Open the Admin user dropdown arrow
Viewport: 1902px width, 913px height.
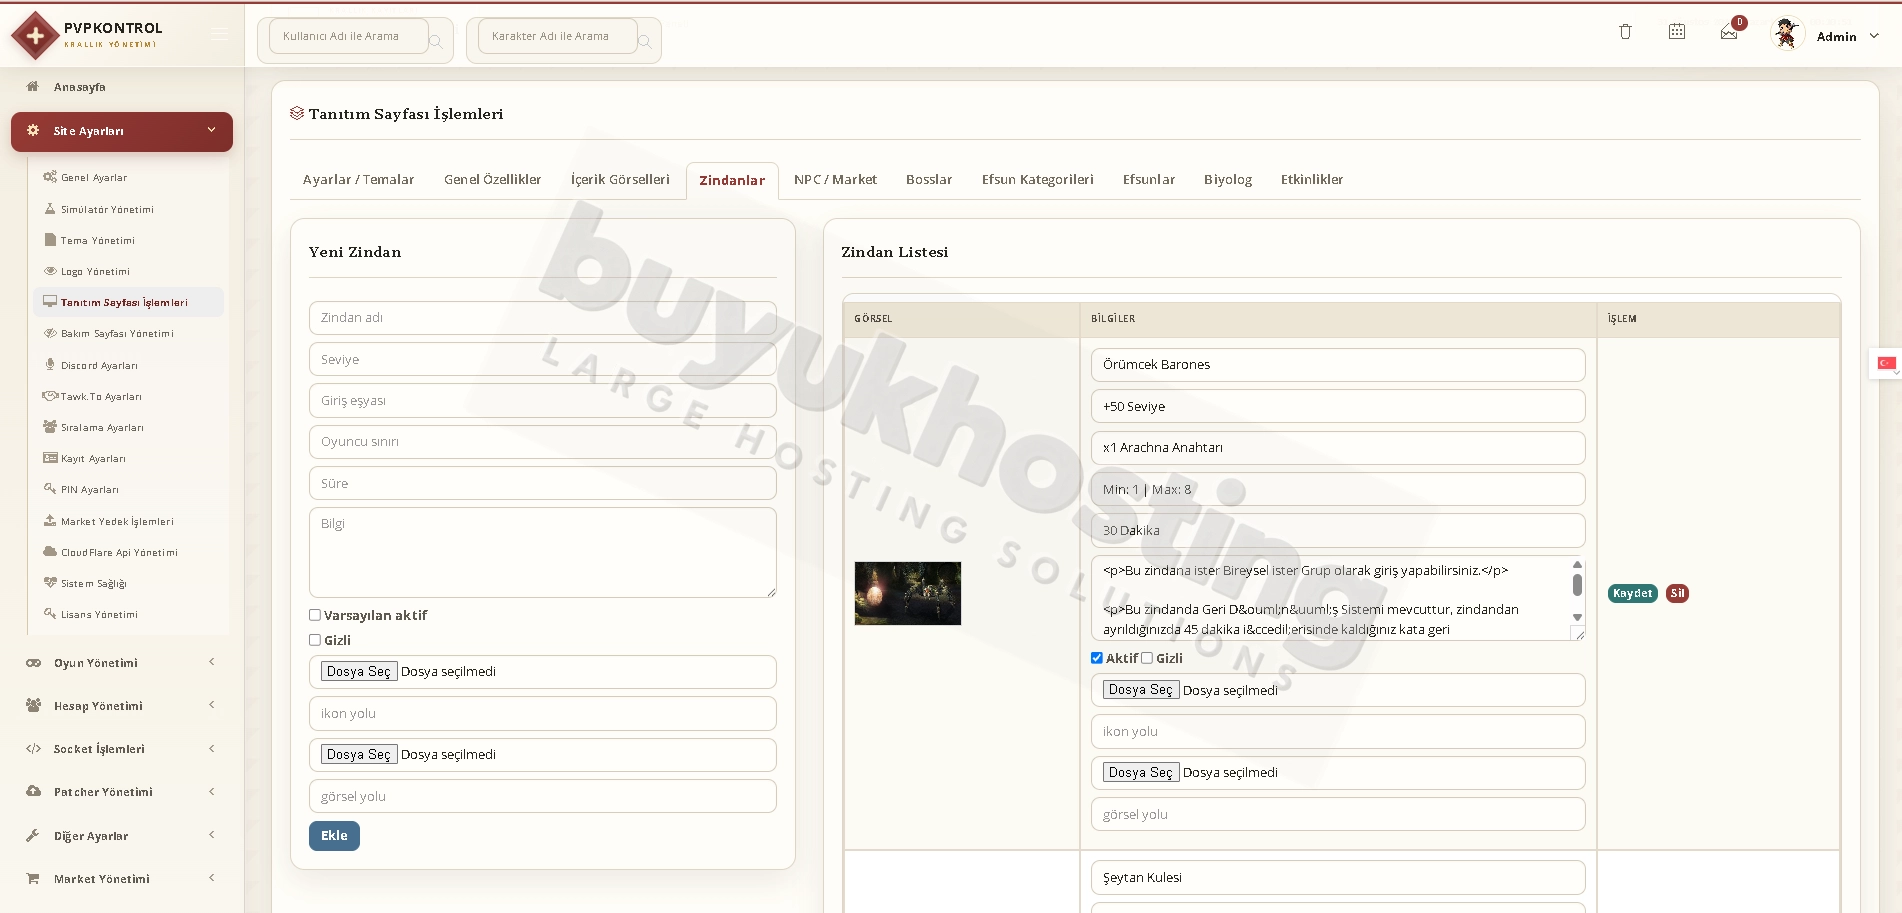[1874, 36]
